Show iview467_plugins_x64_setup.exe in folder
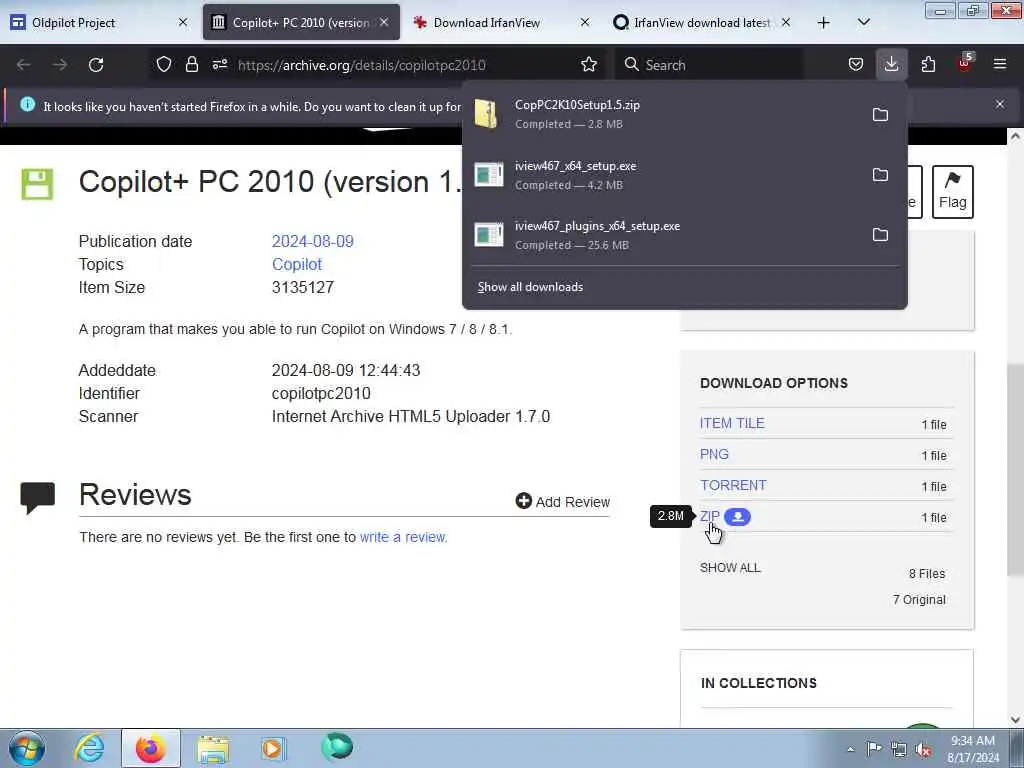This screenshot has width=1024, height=768. coord(880,234)
